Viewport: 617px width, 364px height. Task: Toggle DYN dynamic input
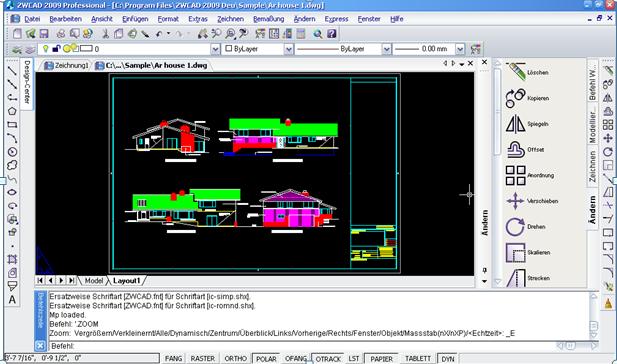447,358
